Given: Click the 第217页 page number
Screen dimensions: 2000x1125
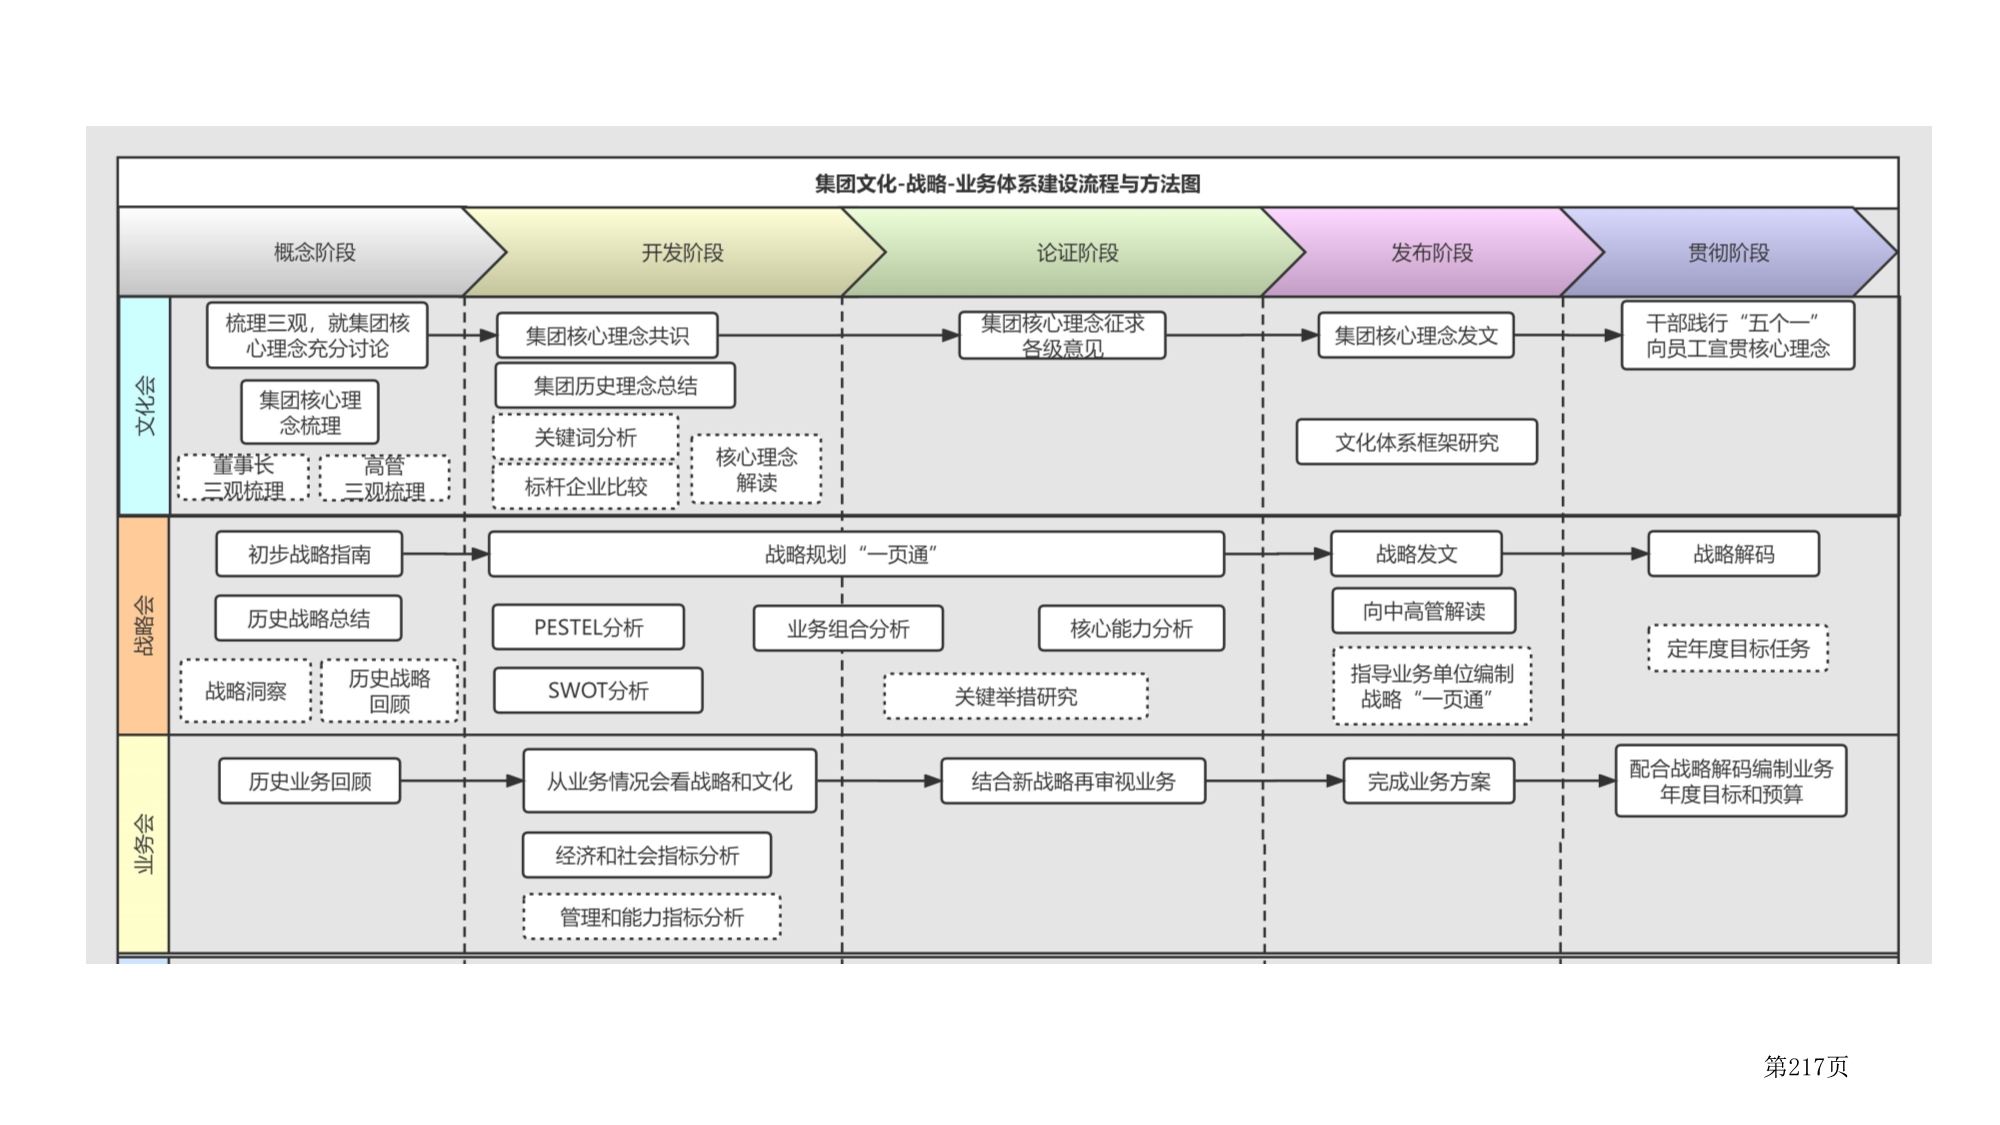Looking at the screenshot, I should (1805, 1066).
